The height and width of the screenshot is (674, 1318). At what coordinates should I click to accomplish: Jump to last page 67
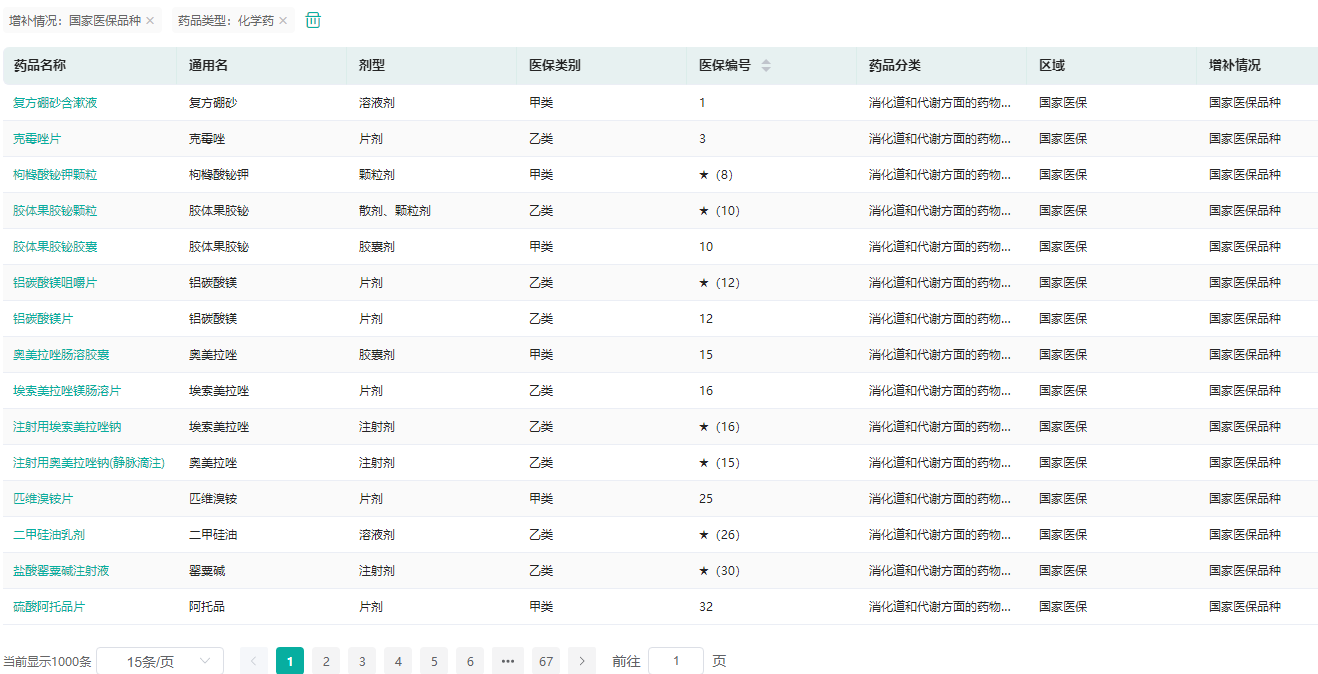point(545,661)
